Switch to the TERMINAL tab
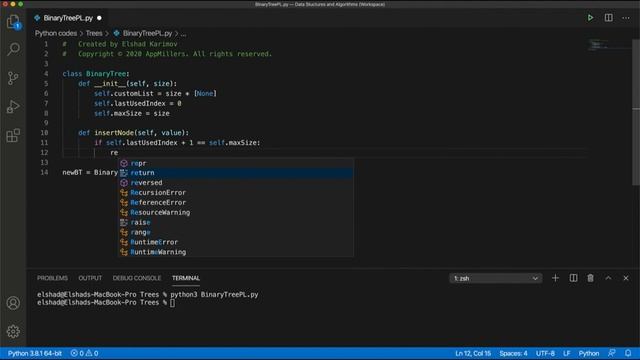This screenshot has height=360, width=640. pyautogui.click(x=186, y=278)
